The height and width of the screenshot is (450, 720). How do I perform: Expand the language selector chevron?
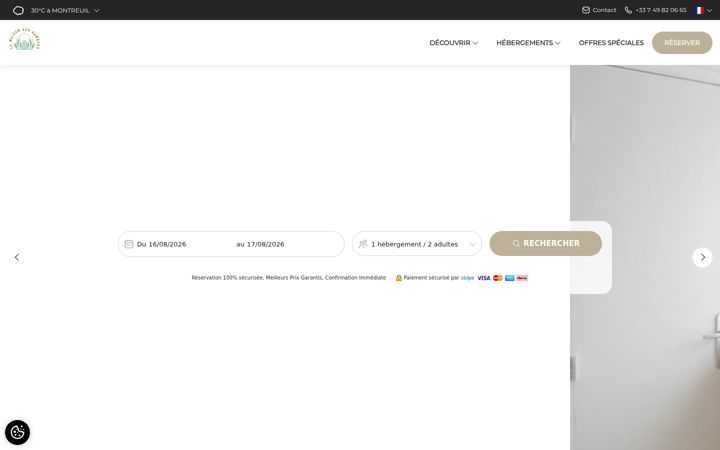(x=709, y=11)
